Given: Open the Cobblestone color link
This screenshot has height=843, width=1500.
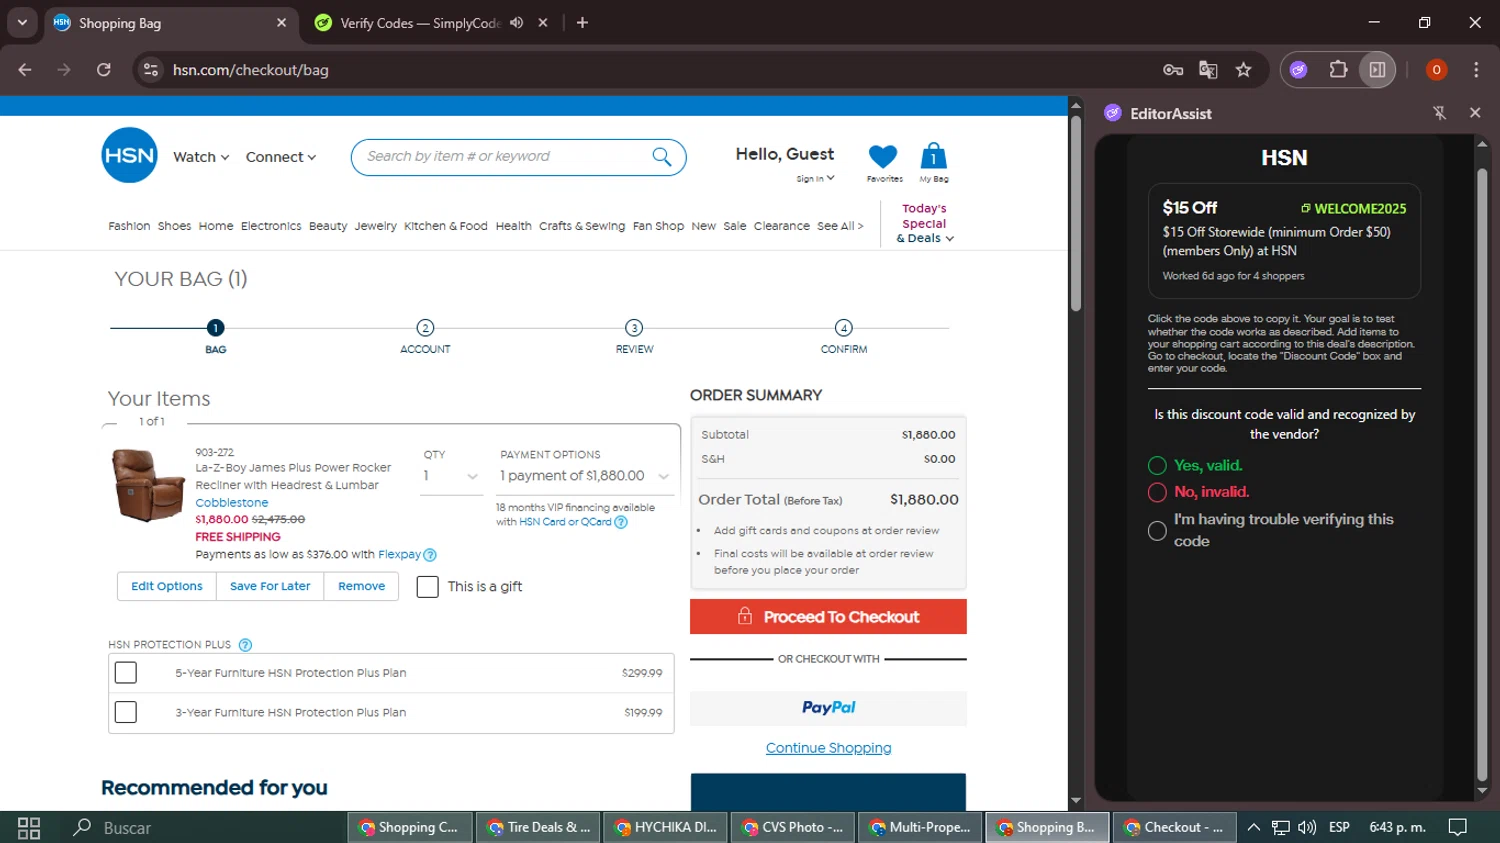Looking at the screenshot, I should pos(232,503).
